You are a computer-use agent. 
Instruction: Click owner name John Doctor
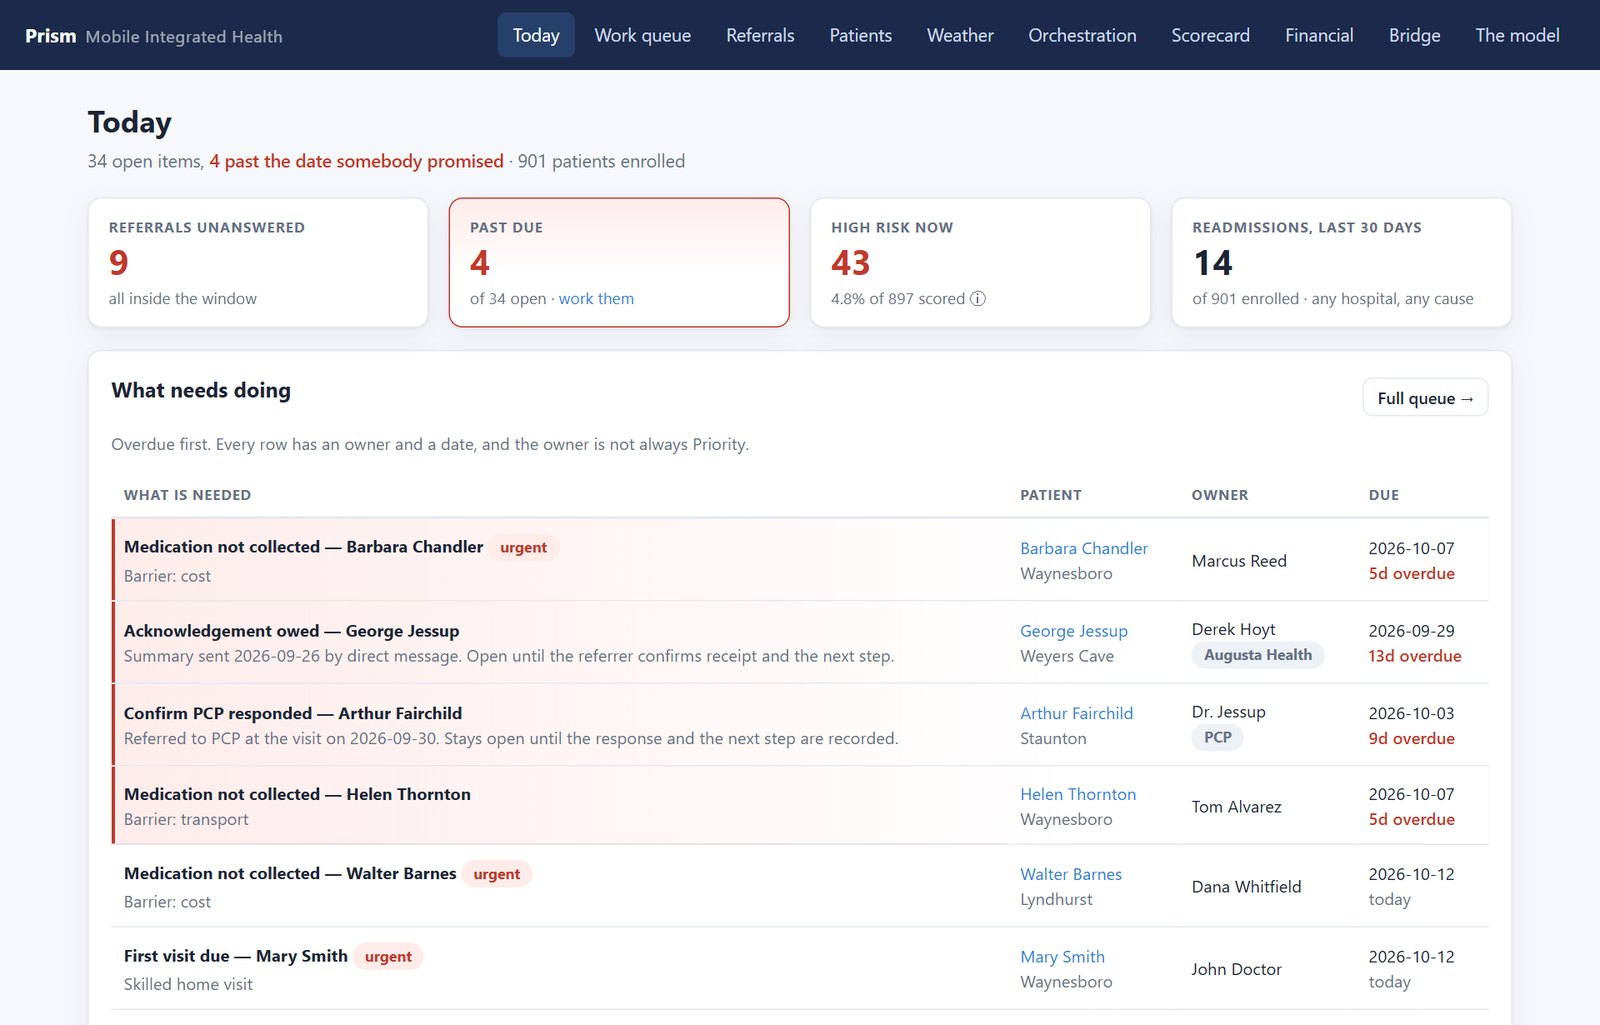1236,969
